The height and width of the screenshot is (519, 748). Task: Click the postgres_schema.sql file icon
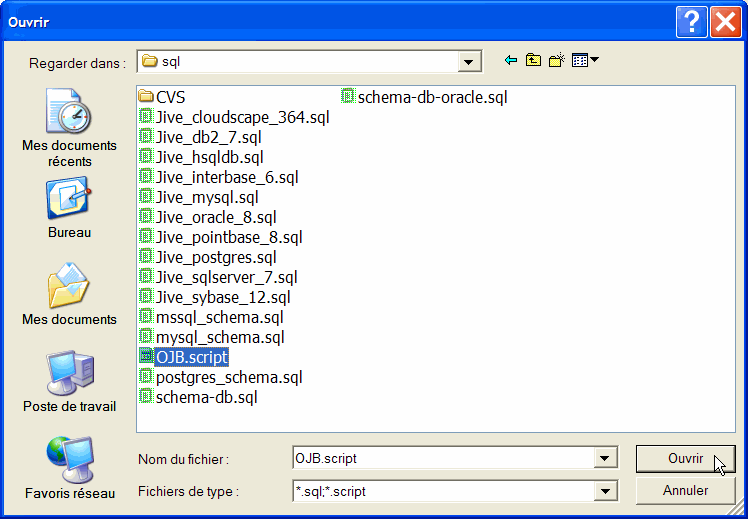pos(145,377)
